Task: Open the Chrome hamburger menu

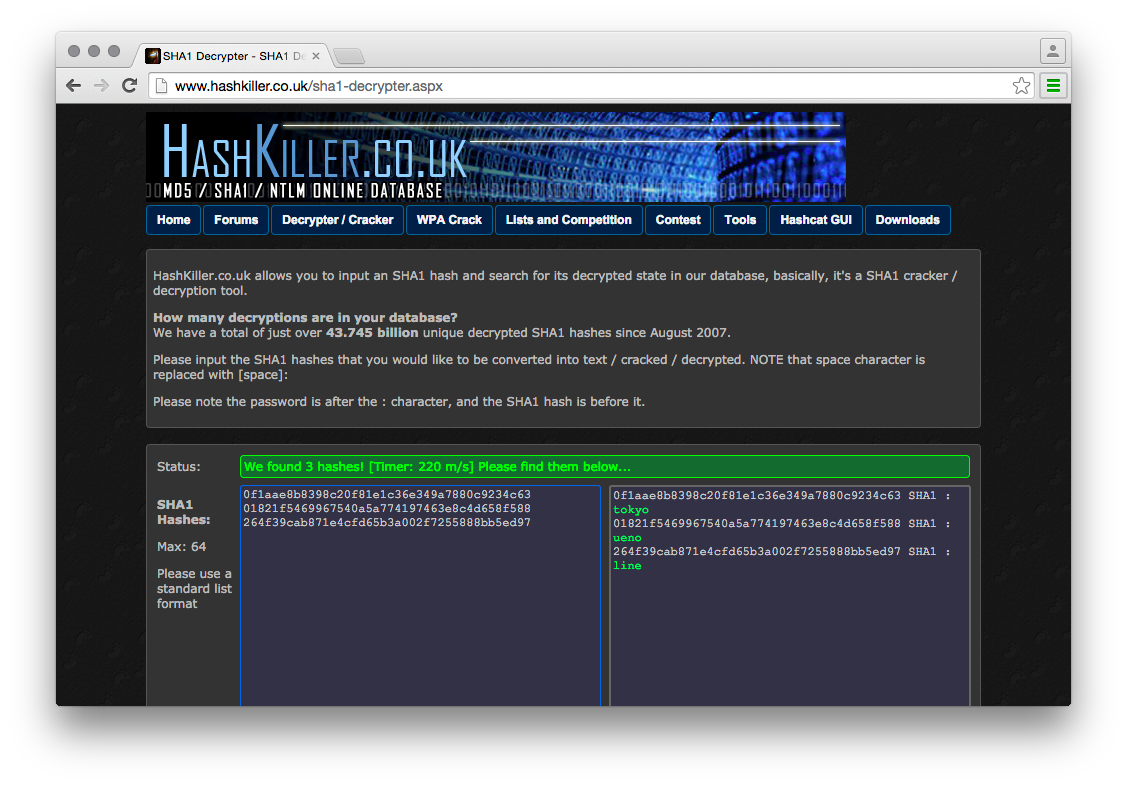Action: 1053,86
